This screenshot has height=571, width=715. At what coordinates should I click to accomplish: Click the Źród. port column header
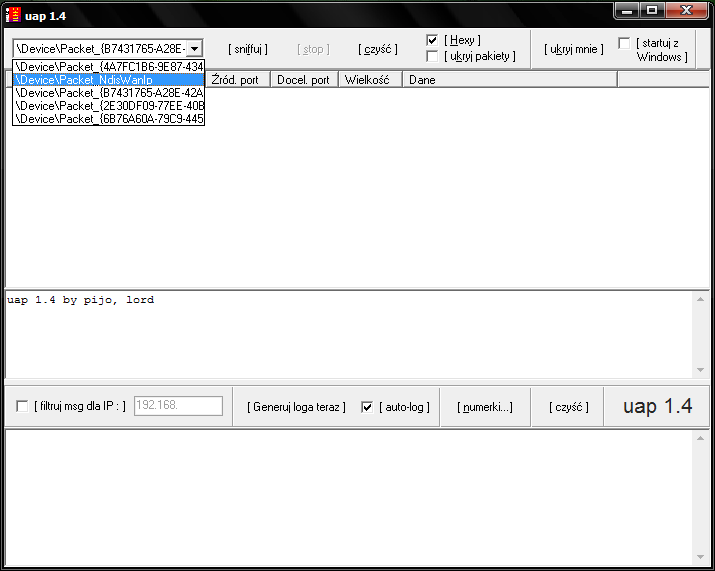237,80
